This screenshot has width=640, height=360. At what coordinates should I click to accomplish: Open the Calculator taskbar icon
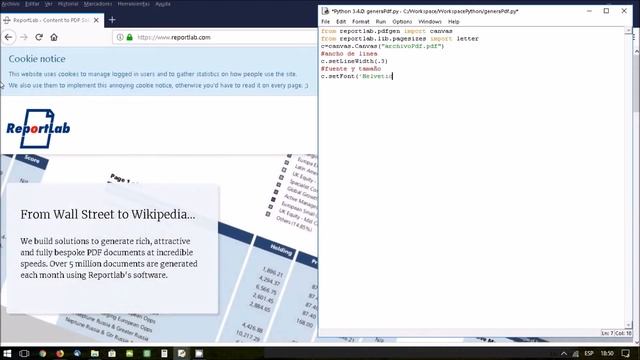(164, 353)
